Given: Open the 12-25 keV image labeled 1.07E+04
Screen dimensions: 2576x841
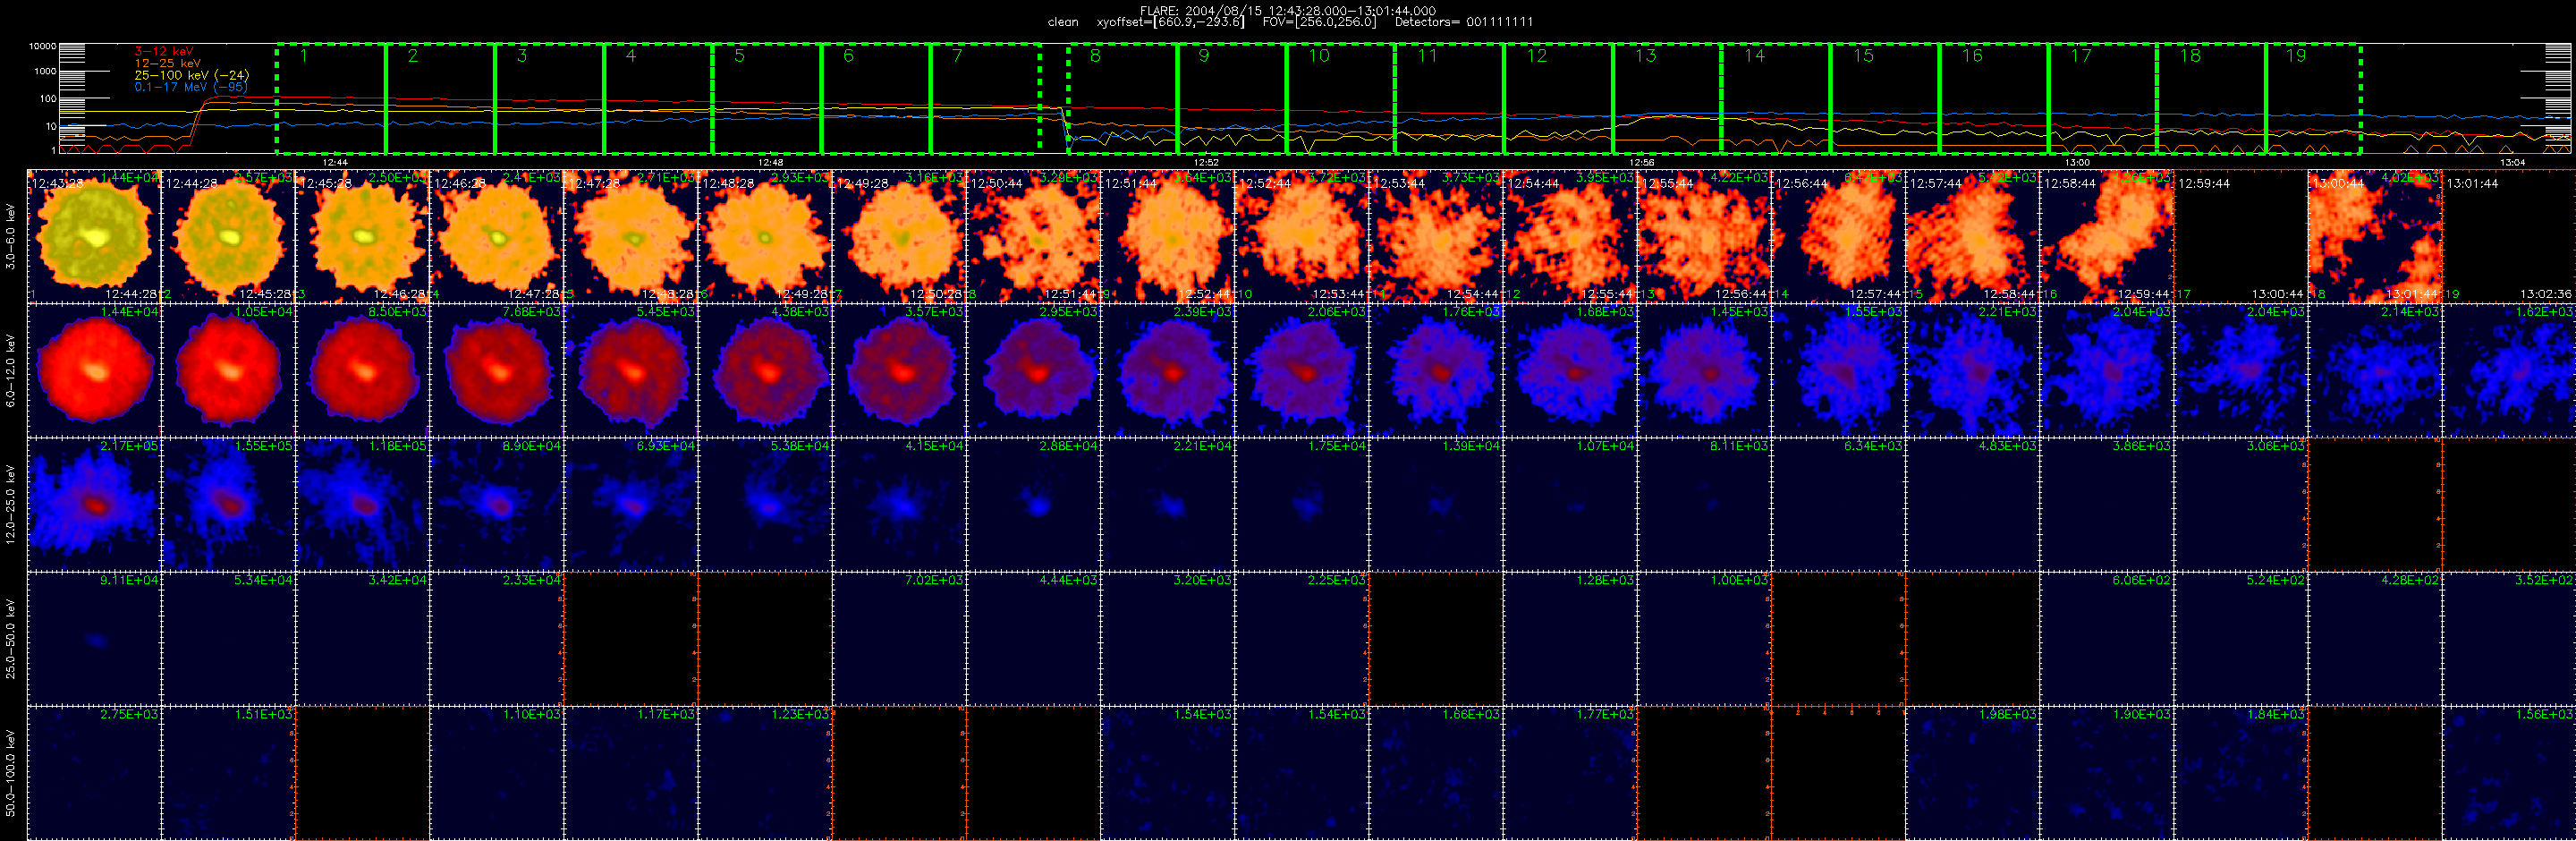Looking at the screenshot, I should [x=1570, y=504].
